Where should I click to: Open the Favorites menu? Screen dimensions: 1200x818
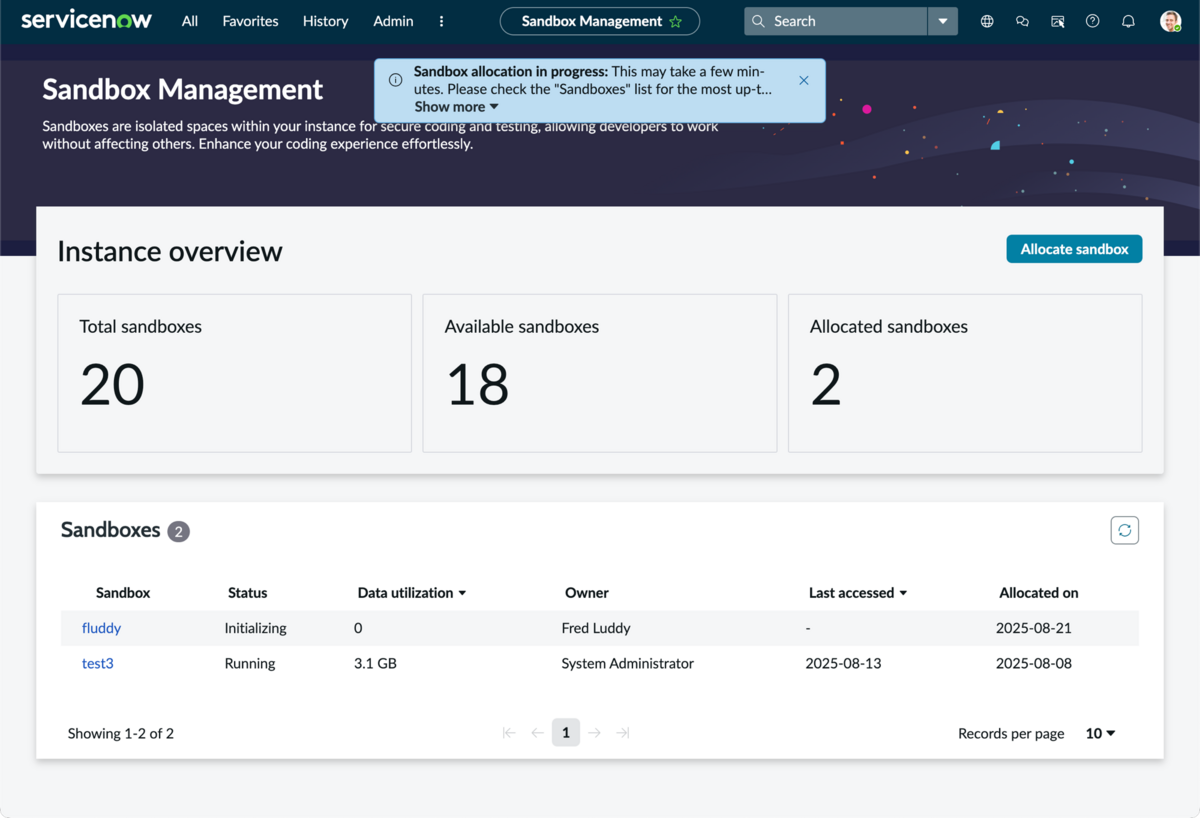tap(250, 21)
